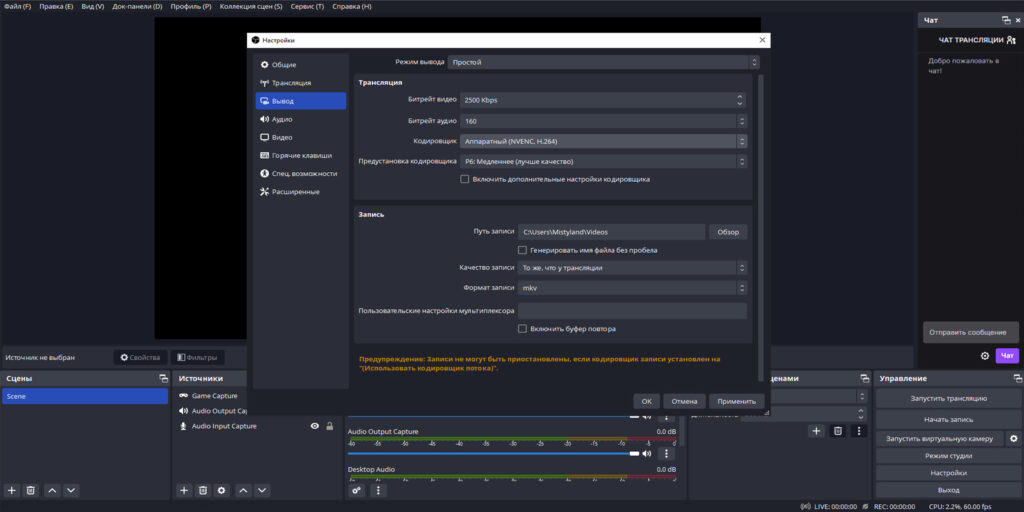This screenshot has height=512, width=1024.
Task: Switch to the Трансляция settings section
Action: tap(300, 83)
